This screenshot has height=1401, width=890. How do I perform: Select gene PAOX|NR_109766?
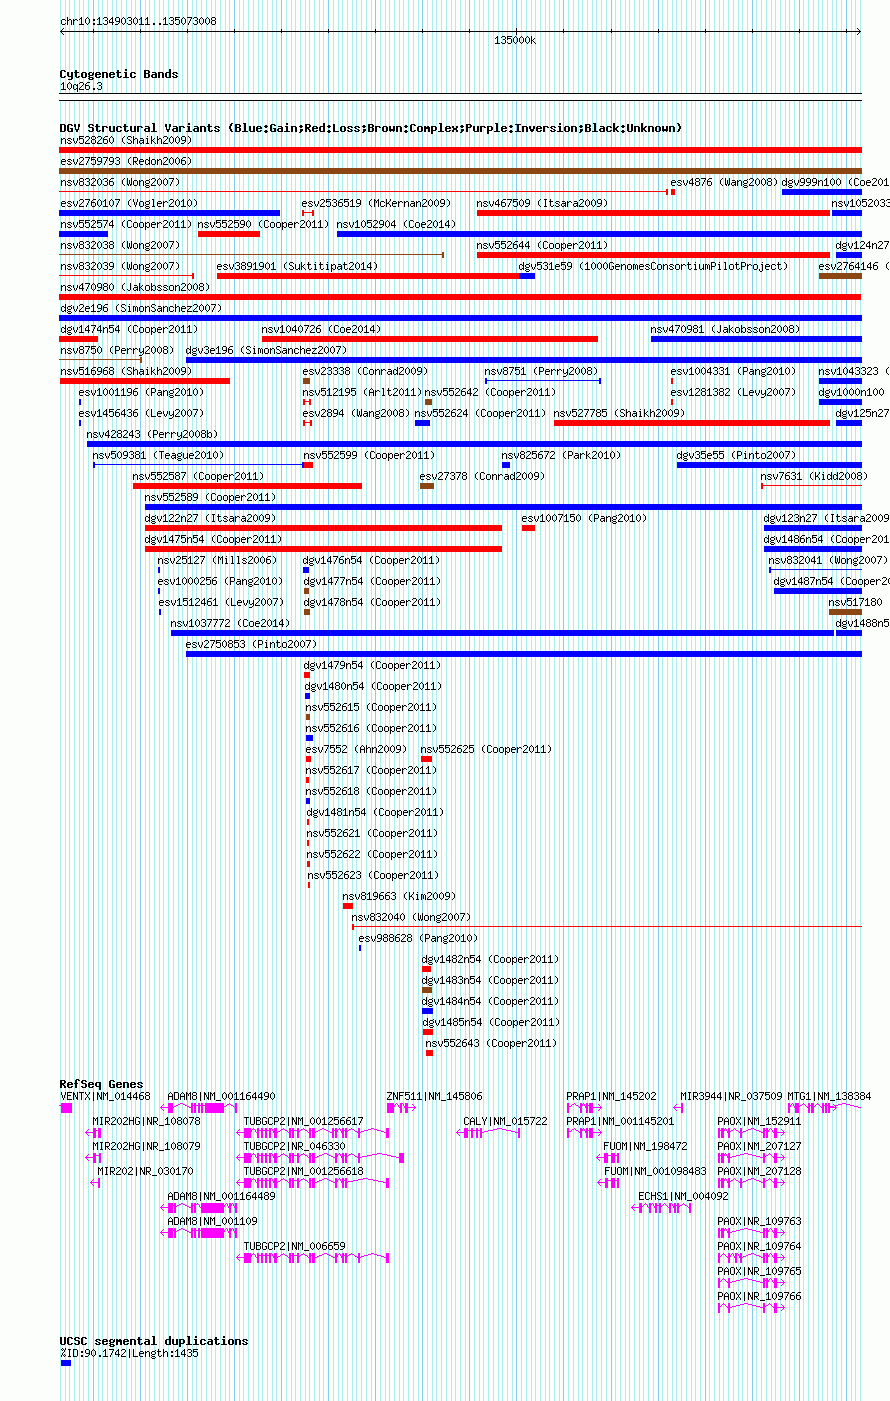(x=751, y=1308)
